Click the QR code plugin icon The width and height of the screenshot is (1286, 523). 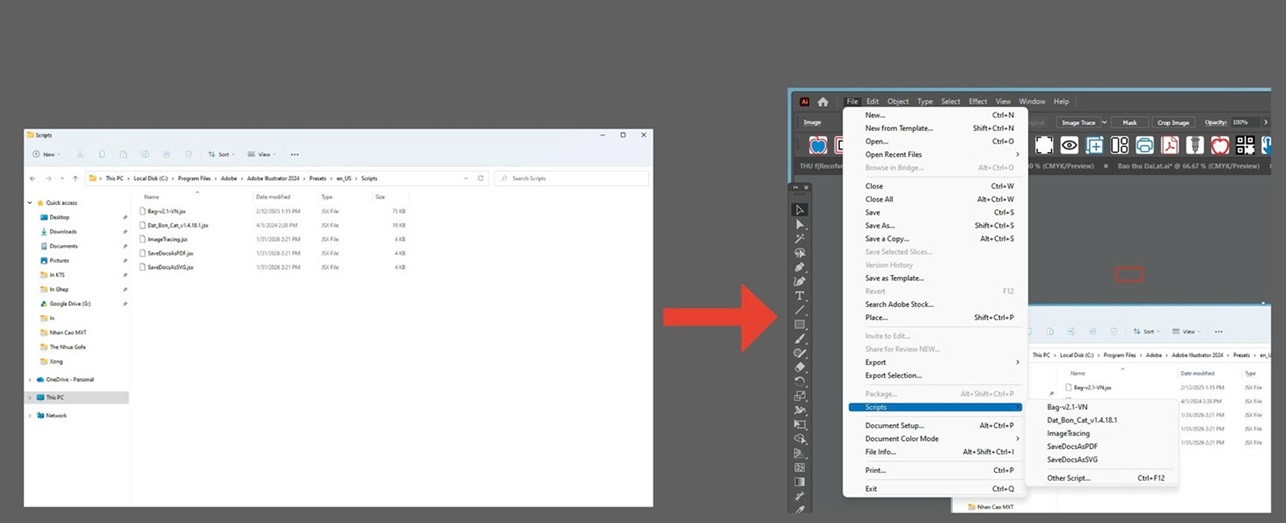click(1245, 145)
